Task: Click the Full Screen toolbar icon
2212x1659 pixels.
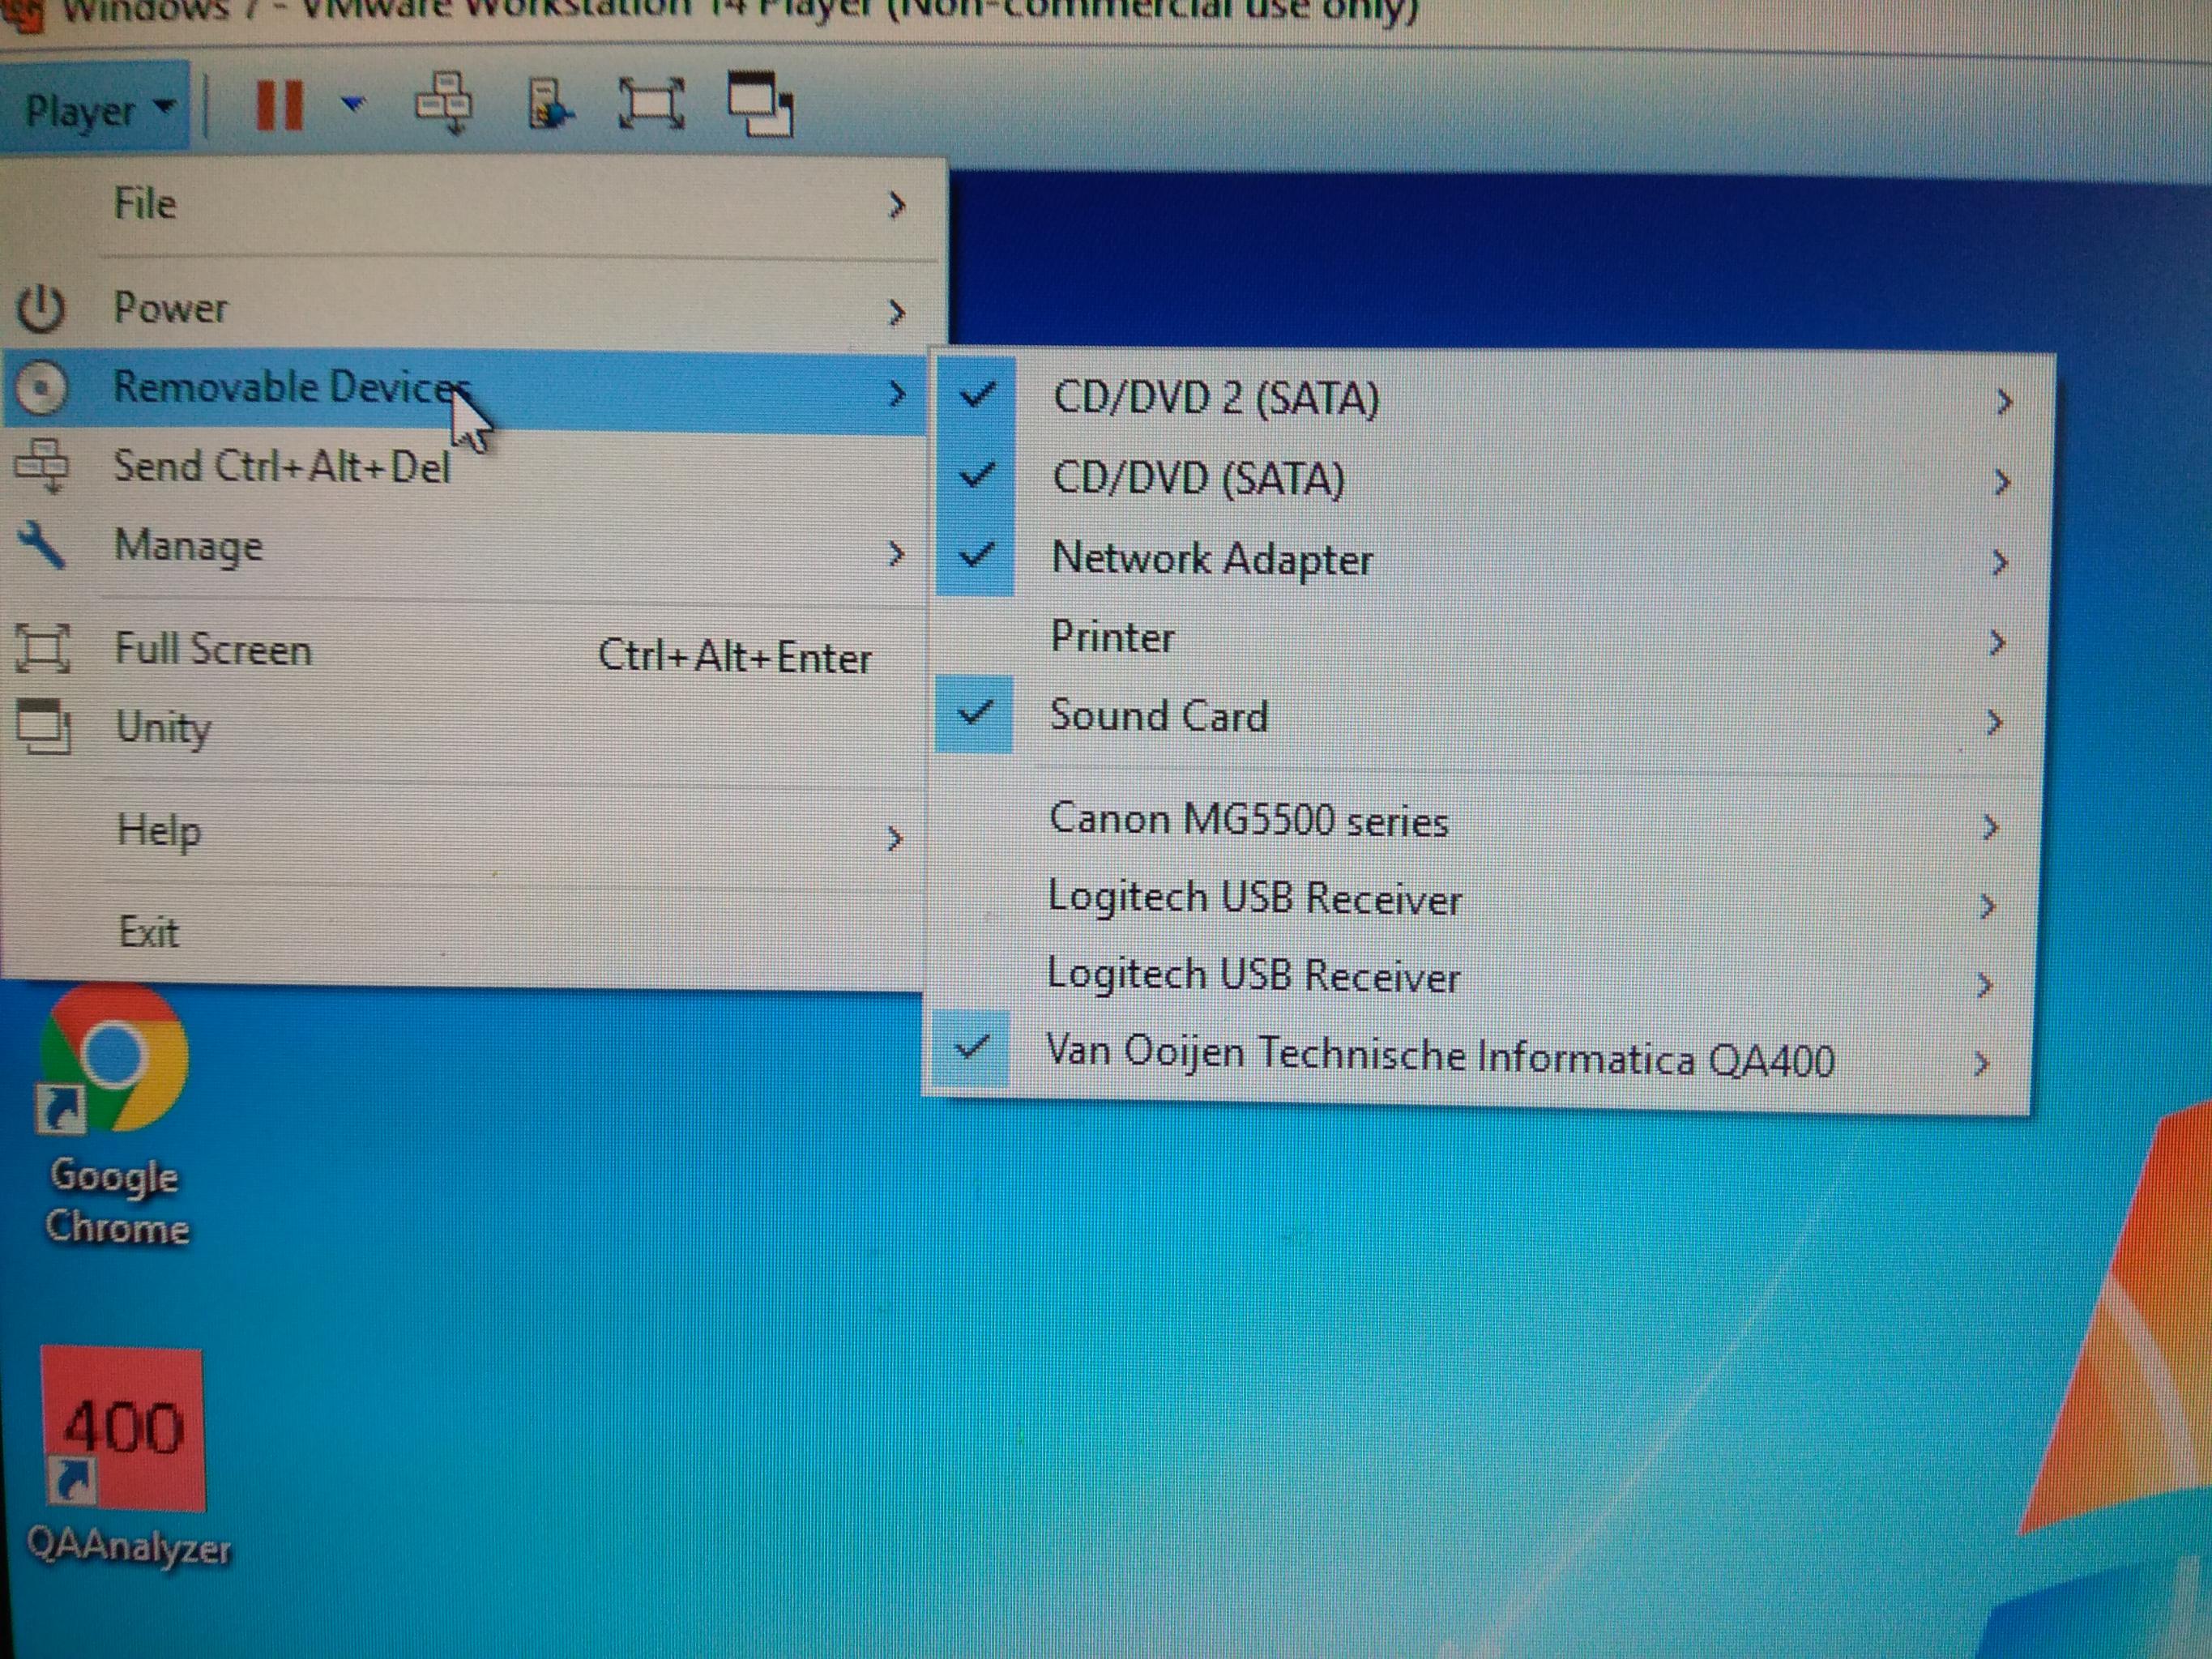Action: pyautogui.click(x=652, y=103)
